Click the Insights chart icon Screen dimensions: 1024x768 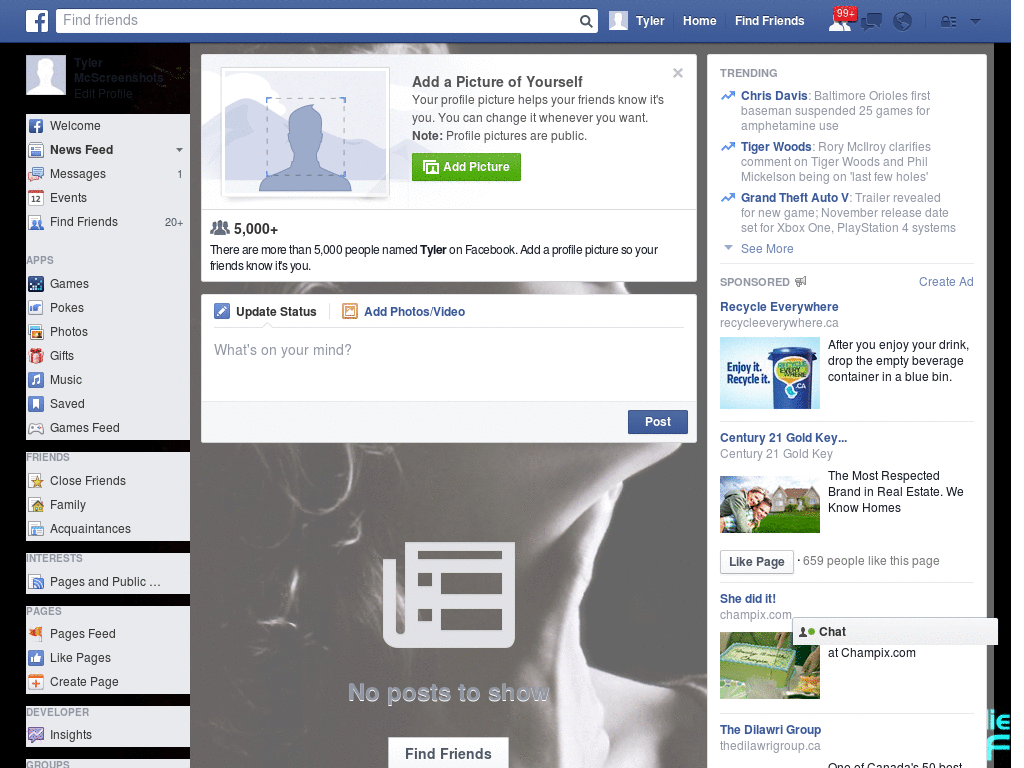[x=36, y=735]
